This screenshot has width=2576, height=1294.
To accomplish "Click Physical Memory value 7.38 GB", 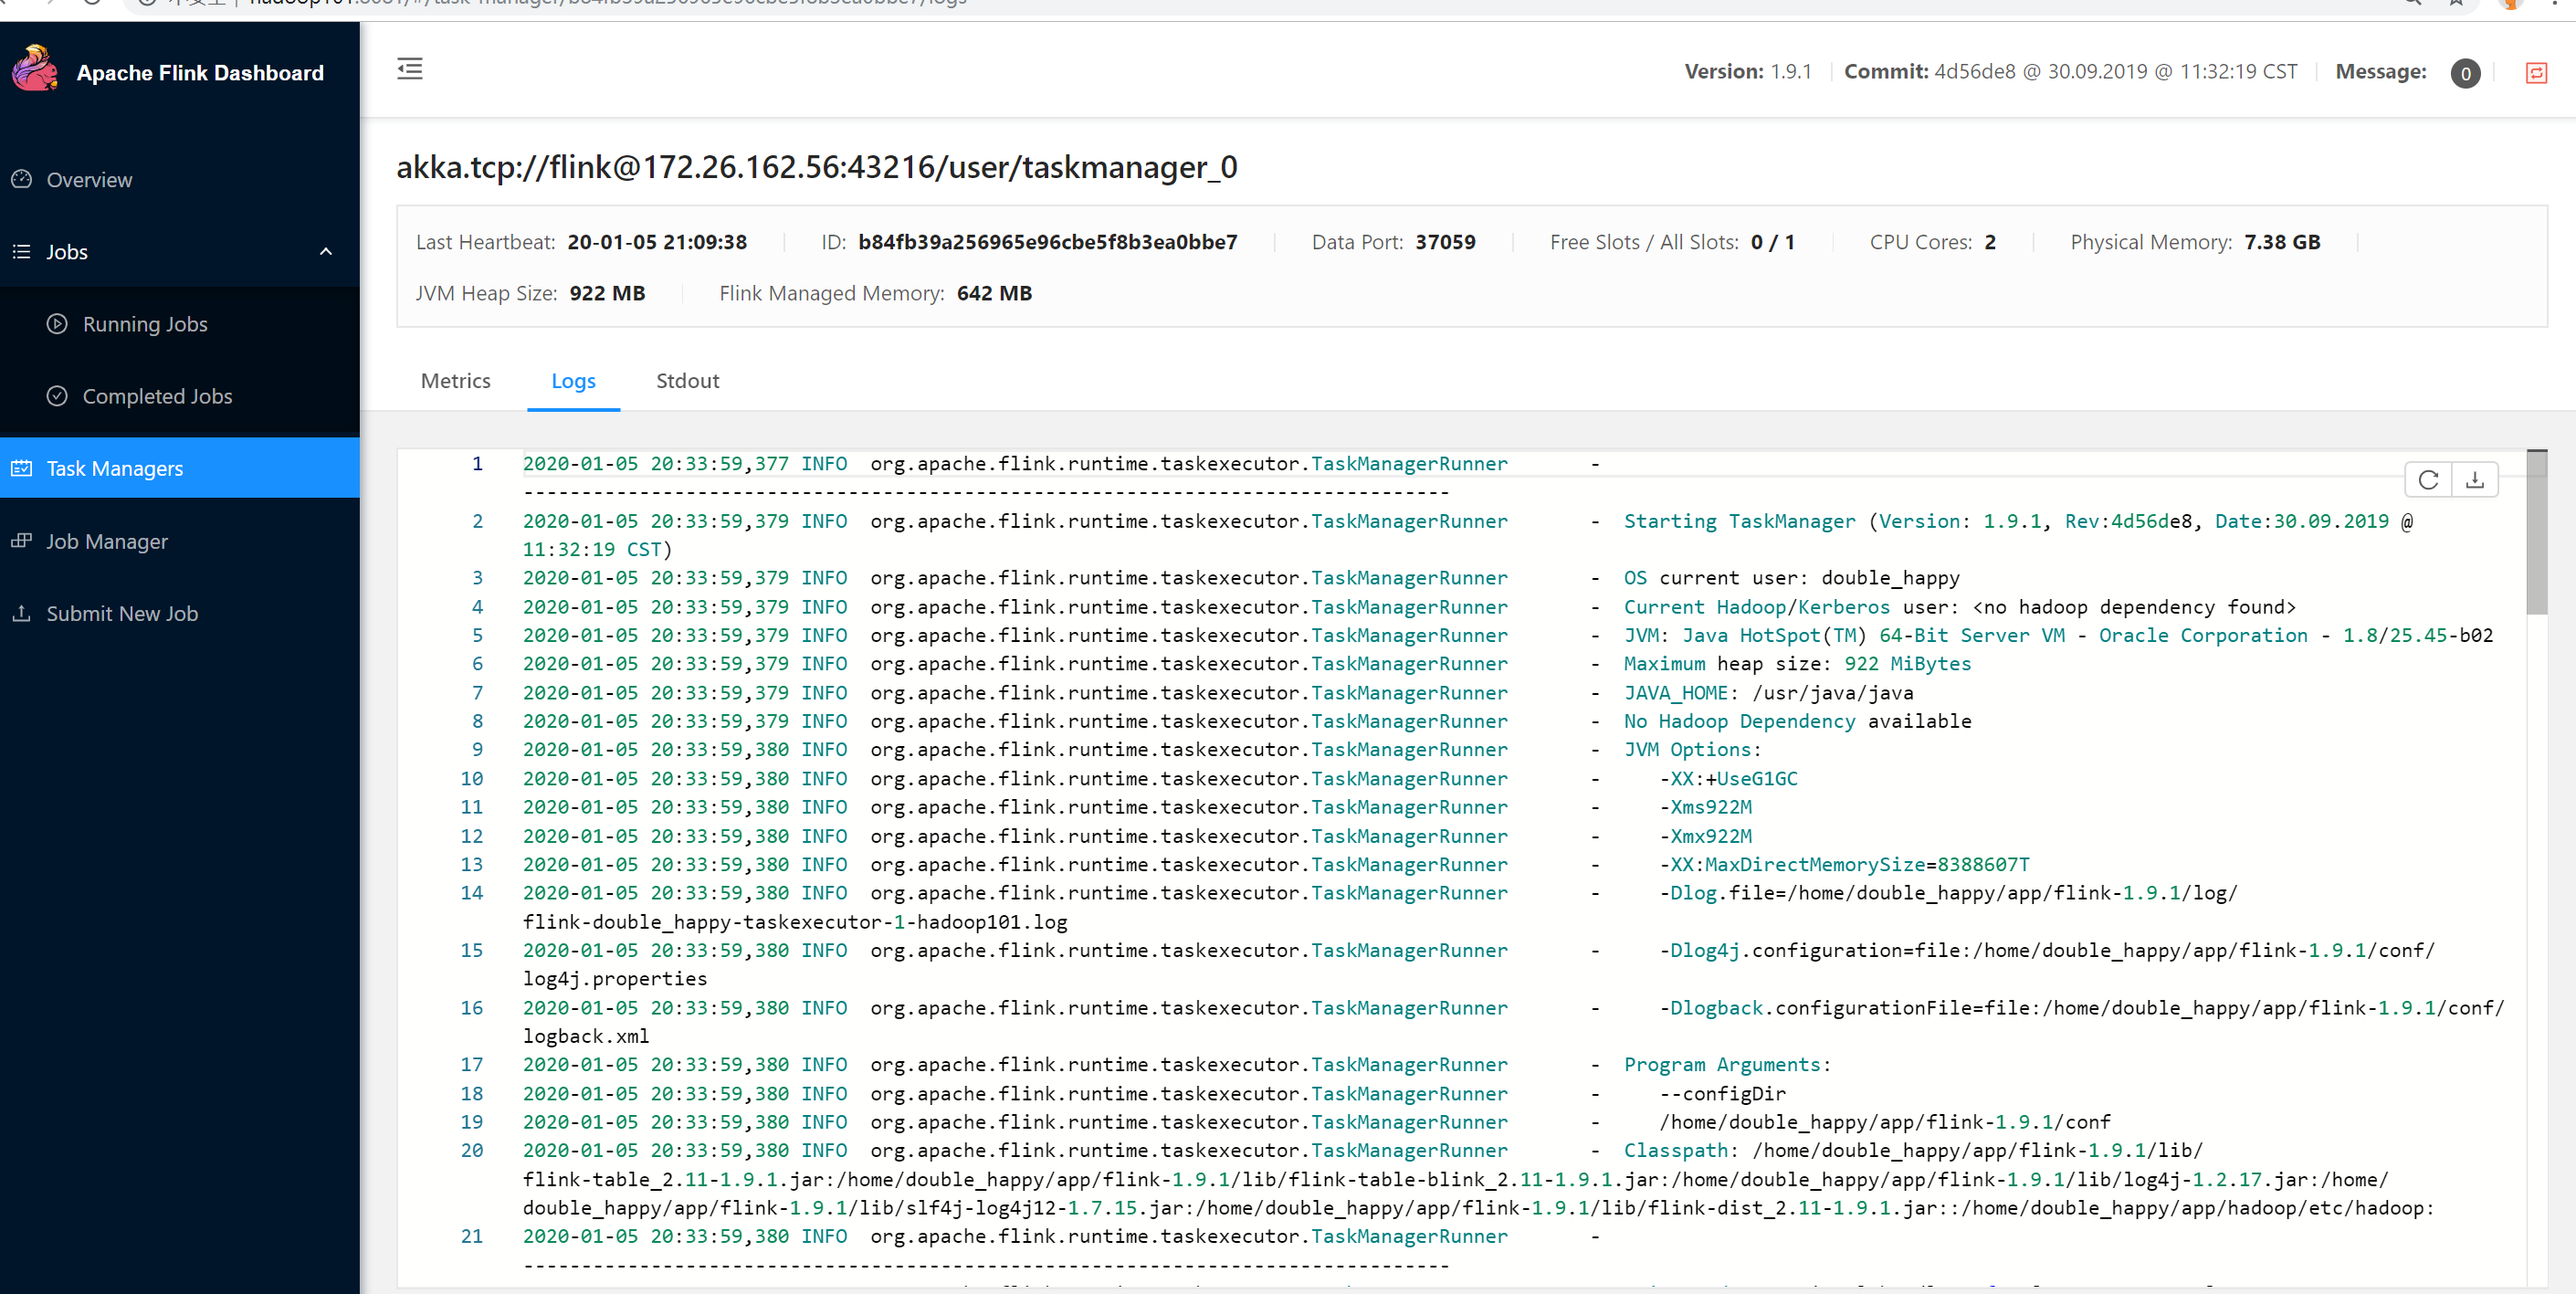I will pos(2282,242).
